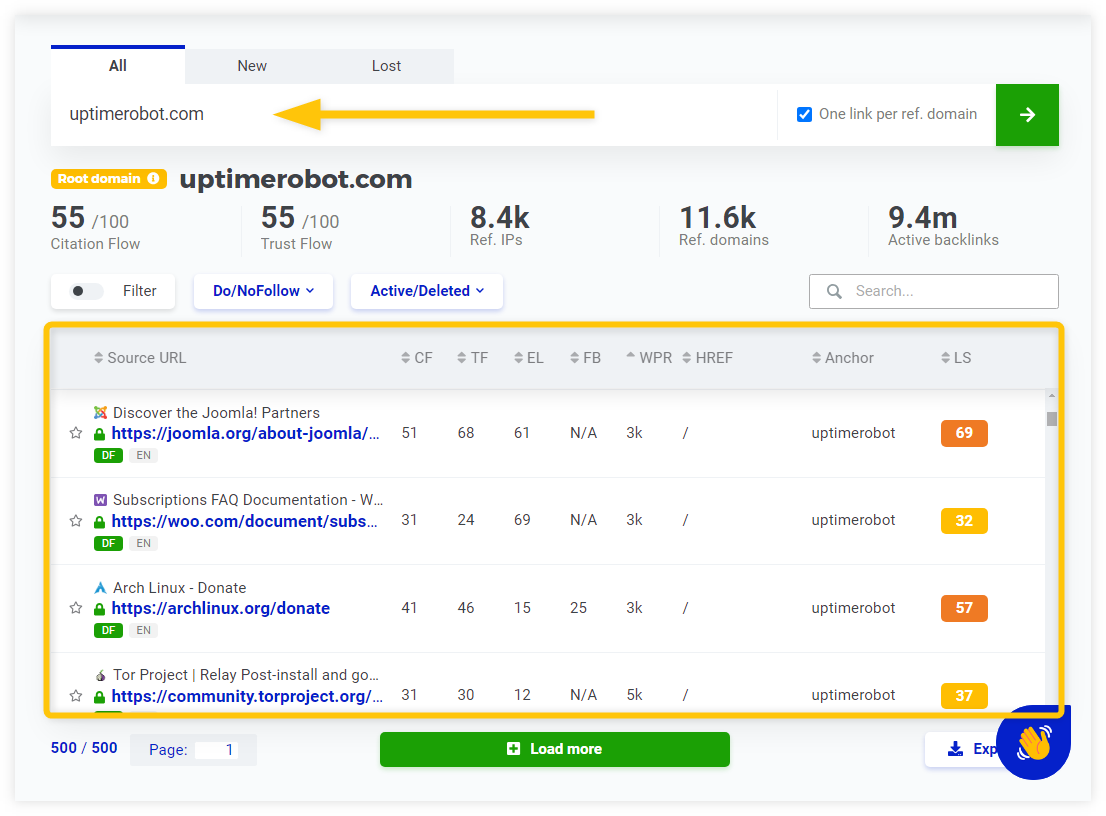The image size is (1106, 816).
Task: Switch to the New tab
Action: point(251,65)
